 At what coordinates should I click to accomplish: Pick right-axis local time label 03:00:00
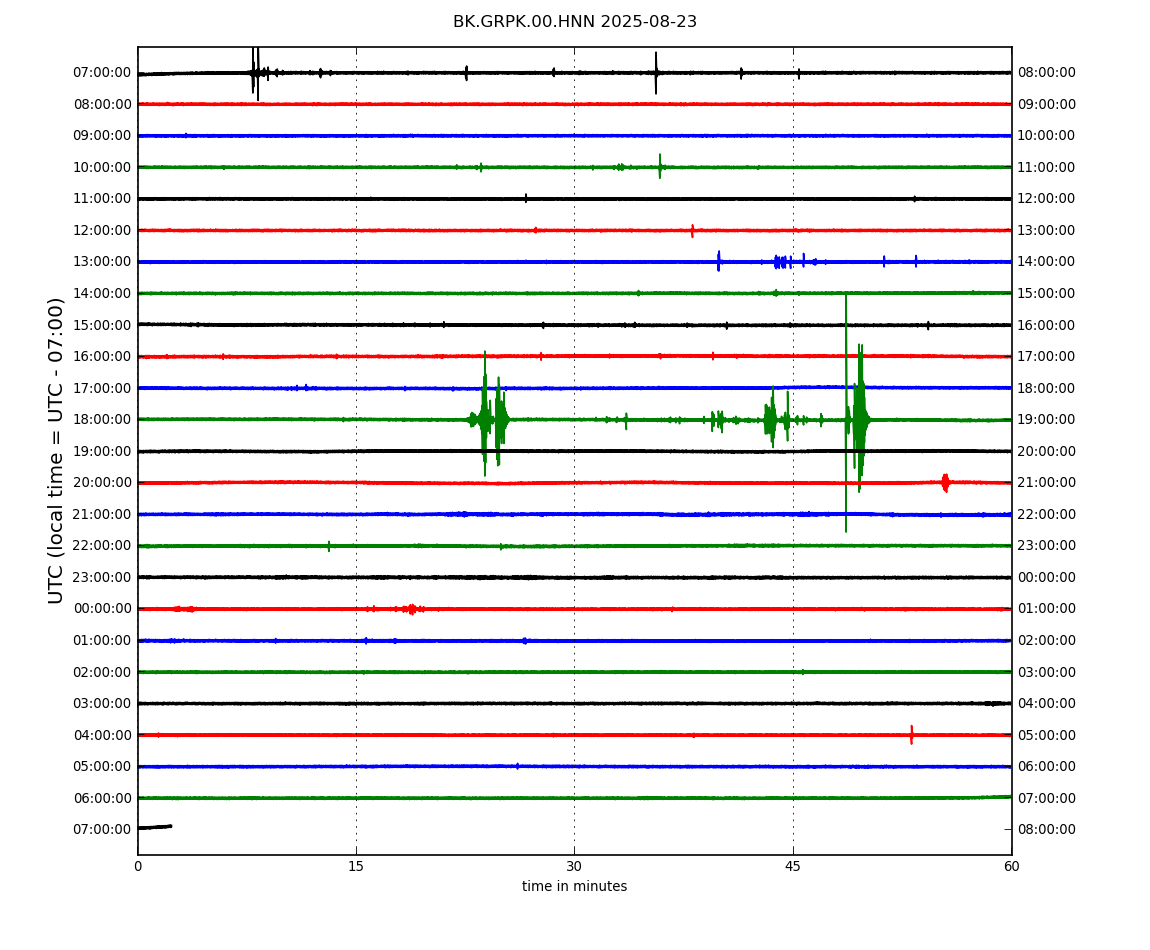click(x=1047, y=672)
